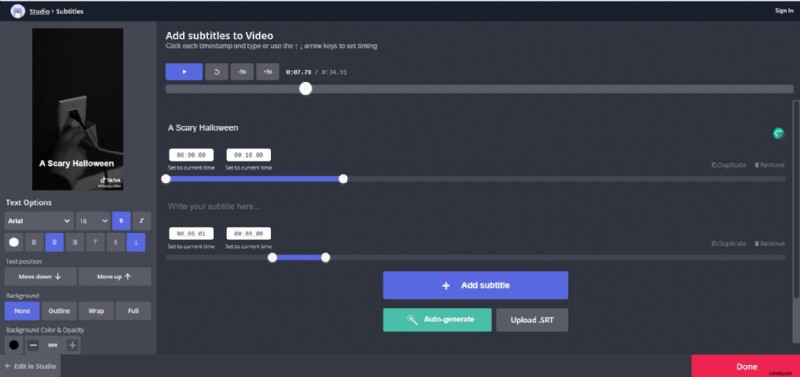Remove the 'A Scary Halloween' subtitle

click(x=770, y=165)
